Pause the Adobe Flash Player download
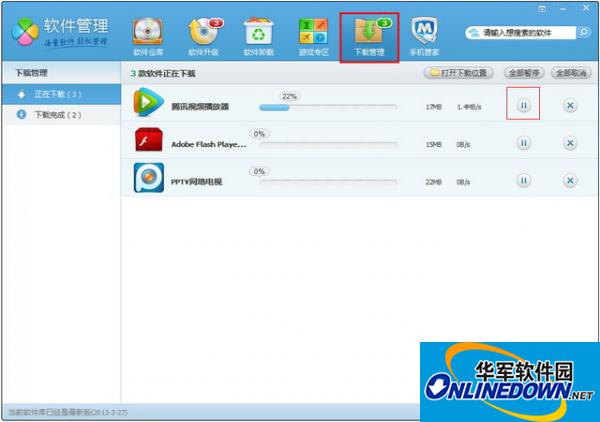The image size is (600, 422). pos(523,143)
